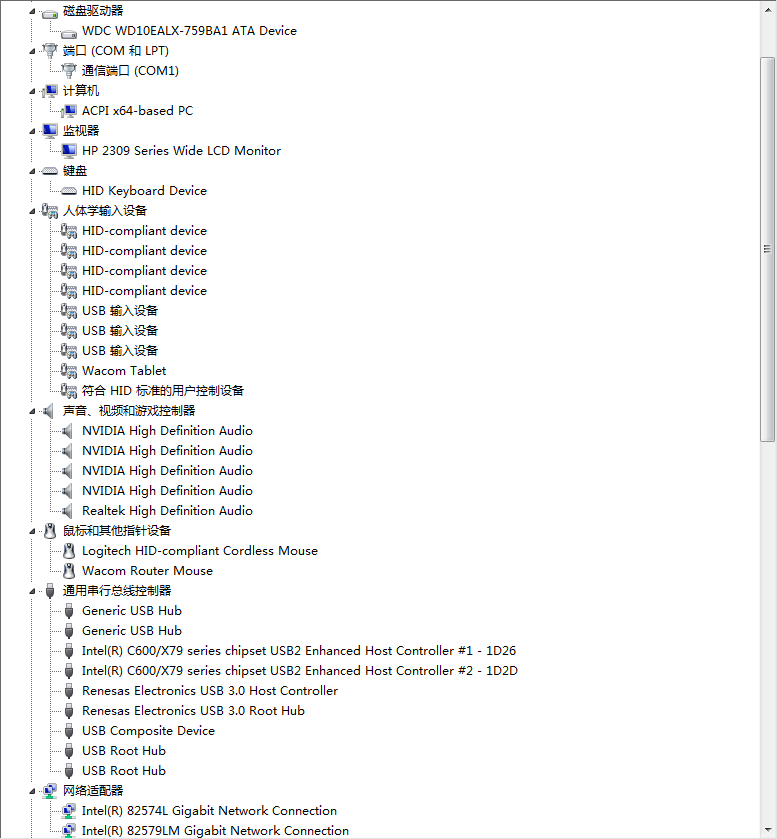
Task: Select WDC WD10EALX-759BA1 ATA Device
Action: pos(189,31)
